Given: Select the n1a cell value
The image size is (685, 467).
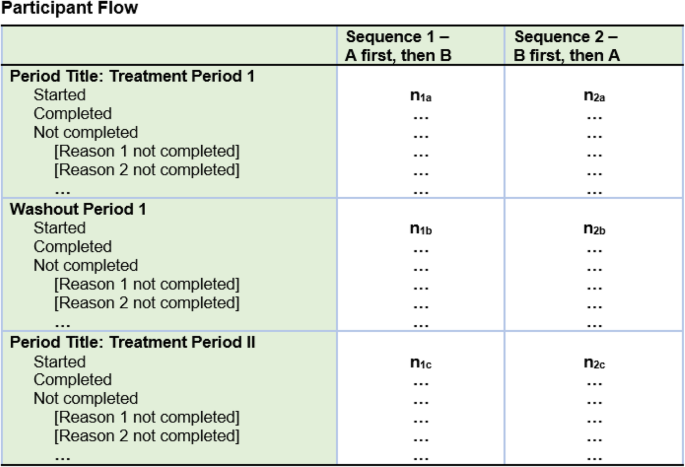Looking at the screenshot, I should point(422,96).
